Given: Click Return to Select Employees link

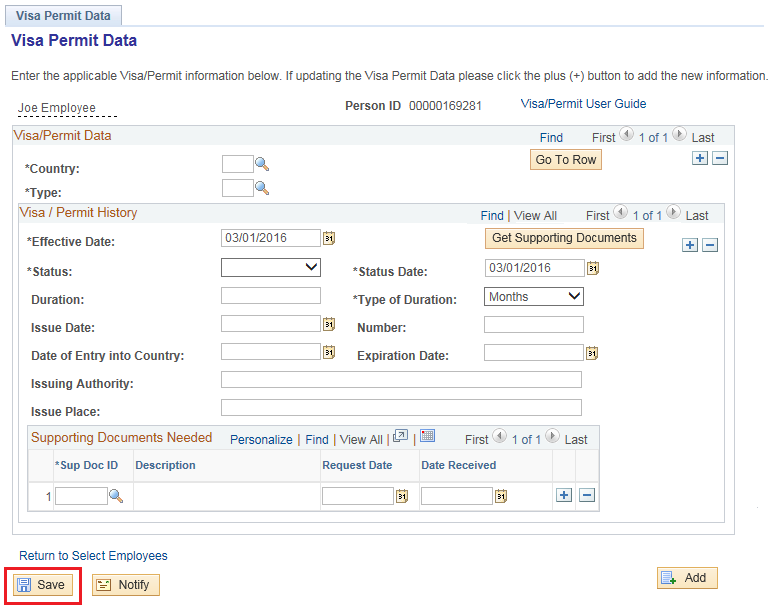Looking at the screenshot, I should click(93, 556).
